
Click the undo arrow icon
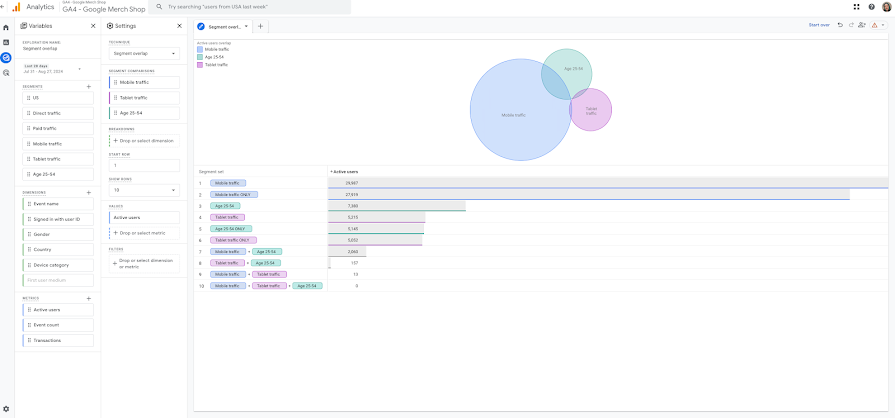tap(840, 25)
